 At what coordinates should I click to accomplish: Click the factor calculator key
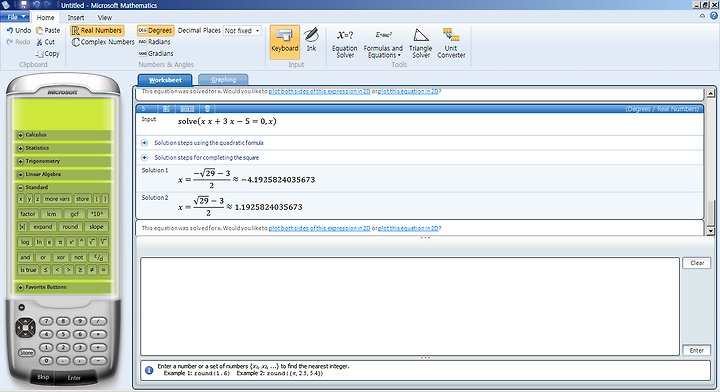coord(28,214)
